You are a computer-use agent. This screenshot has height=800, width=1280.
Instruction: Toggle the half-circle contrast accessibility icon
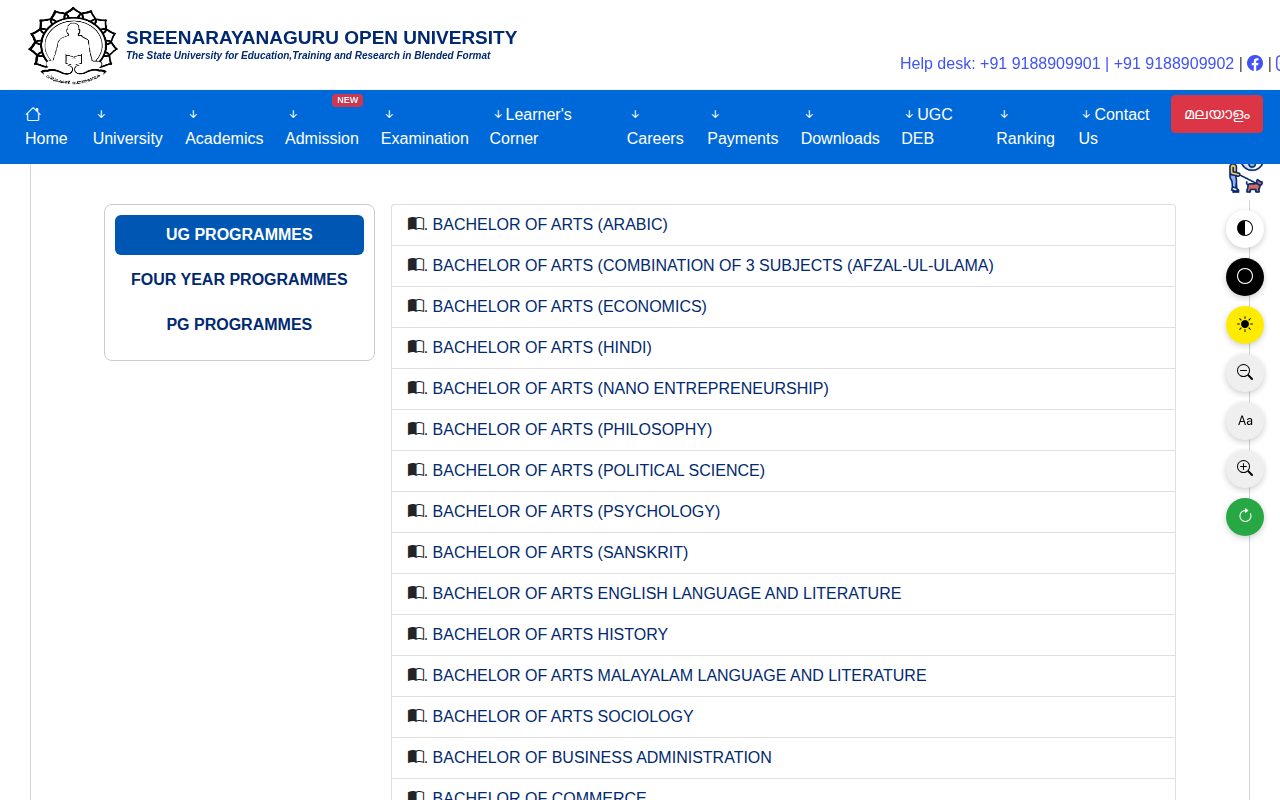click(1245, 228)
